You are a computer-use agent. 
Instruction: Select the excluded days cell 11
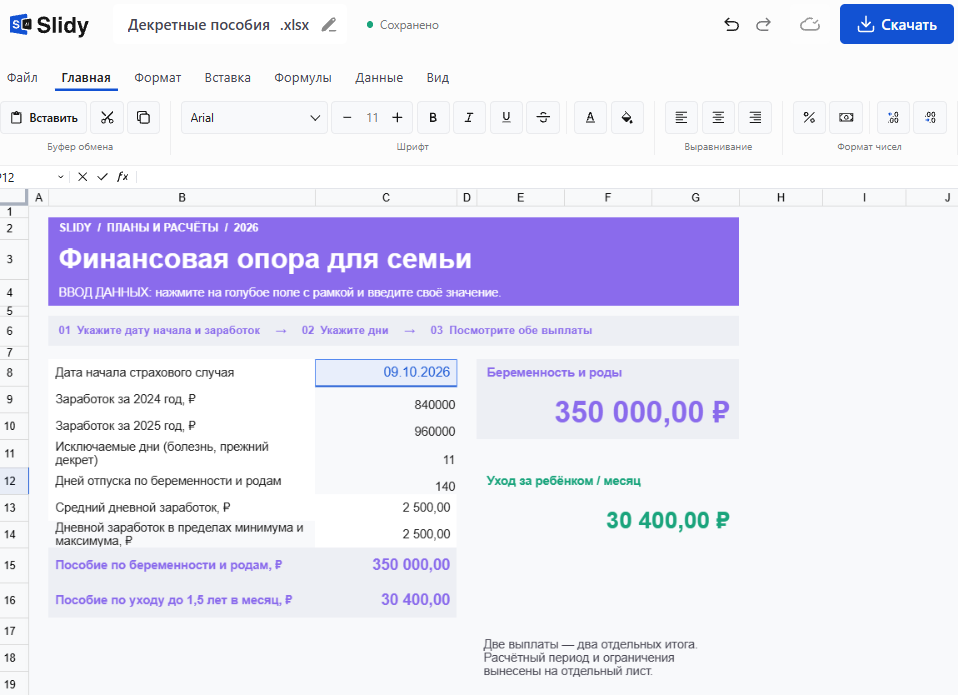(386, 454)
